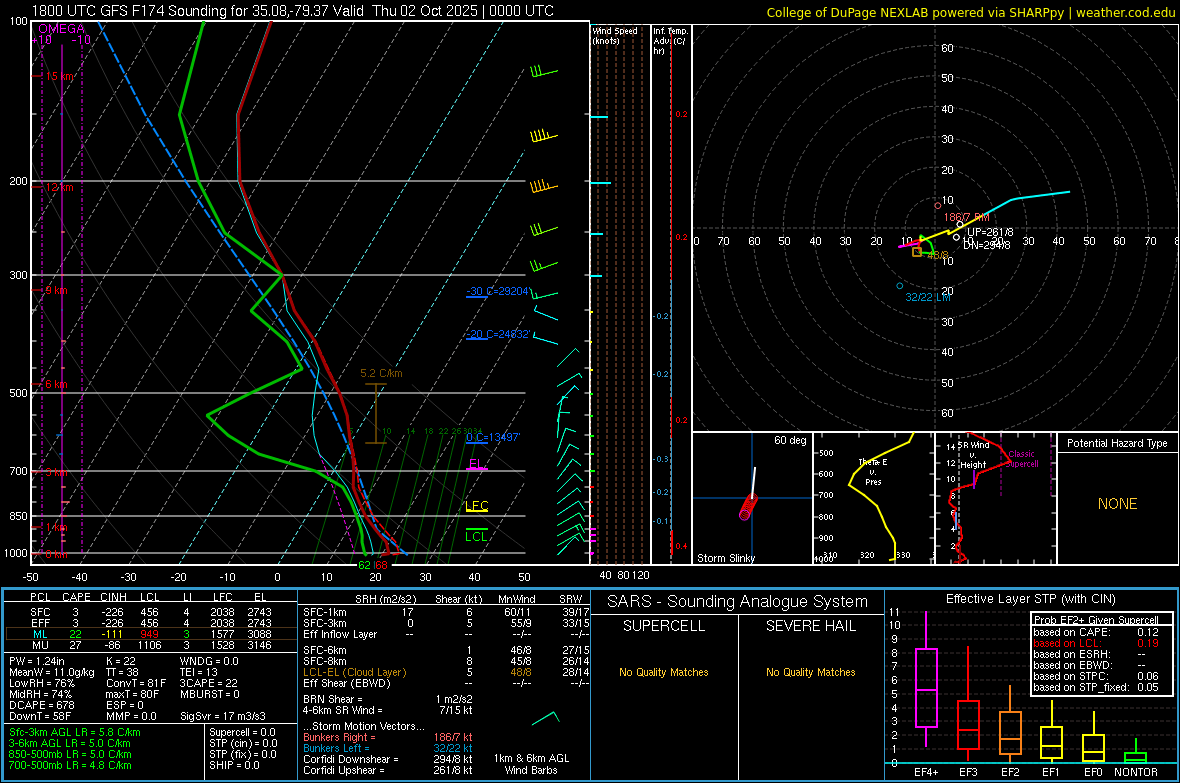Click the Potential Hazard Type header
Viewport: 1180px width, 783px height.
(x=1118, y=443)
